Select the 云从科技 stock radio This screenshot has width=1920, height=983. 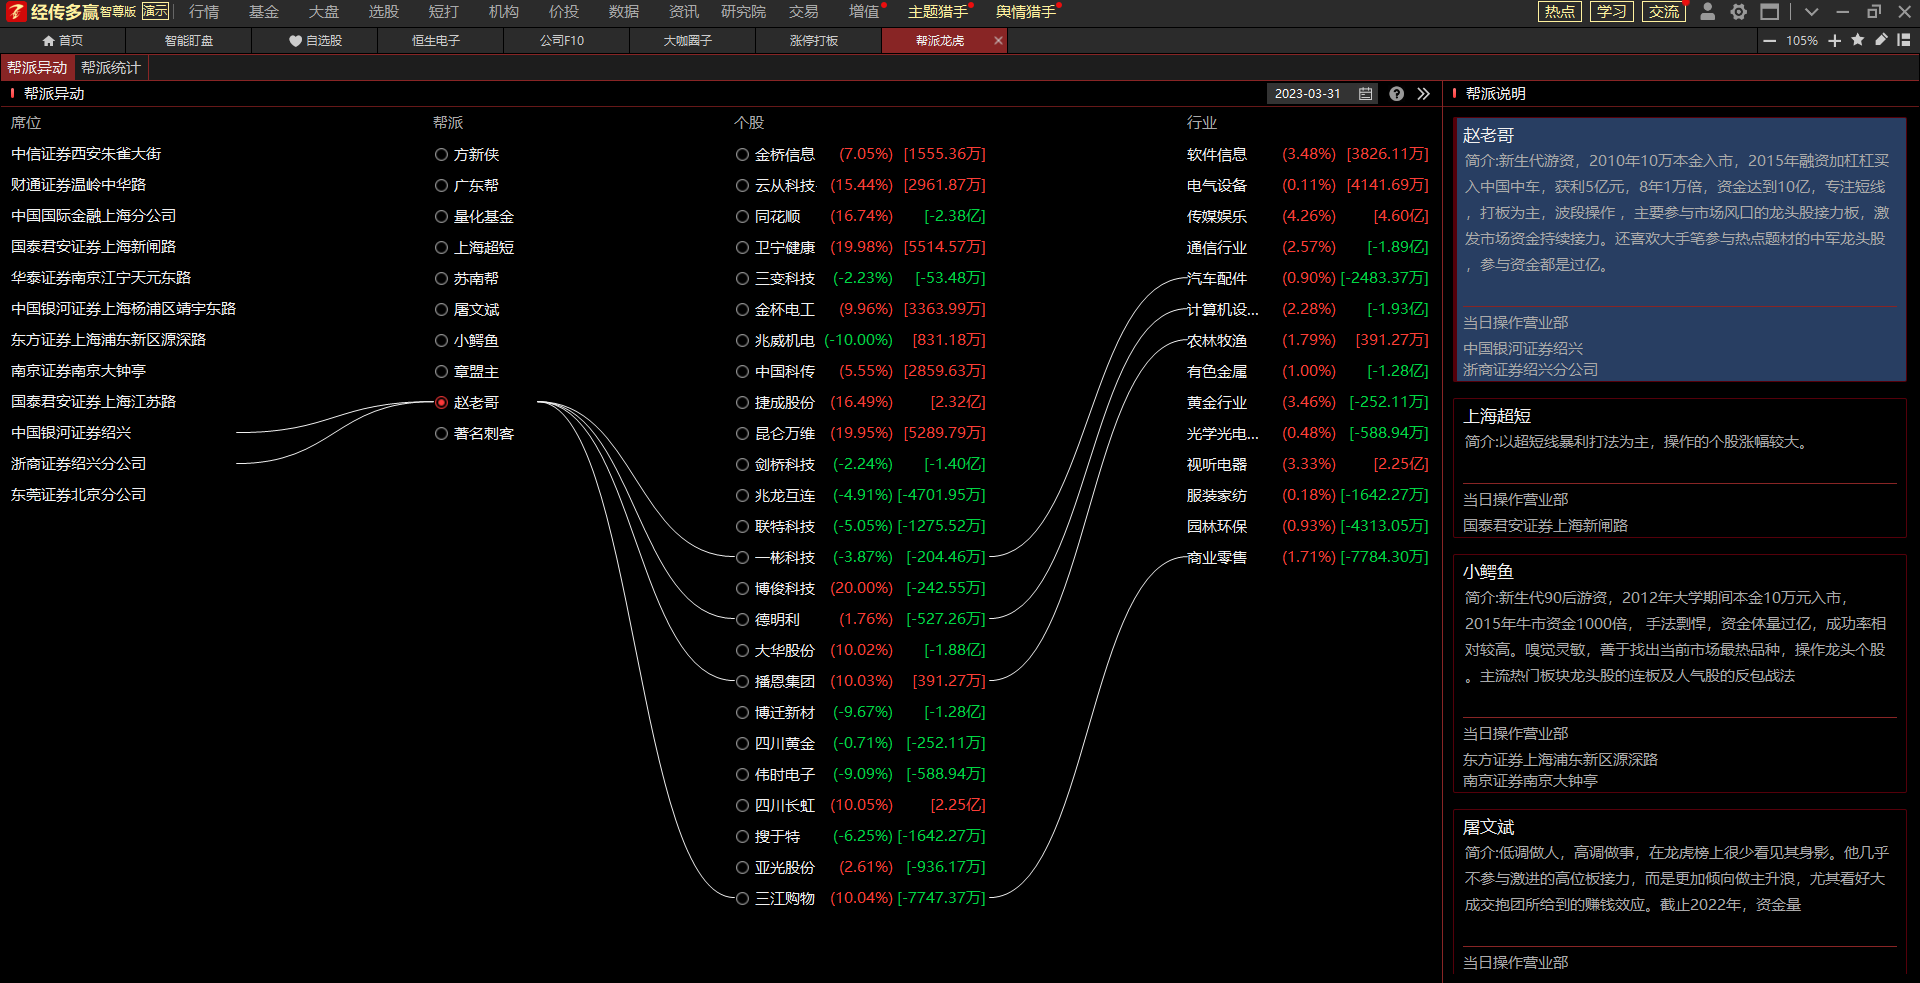(x=742, y=185)
